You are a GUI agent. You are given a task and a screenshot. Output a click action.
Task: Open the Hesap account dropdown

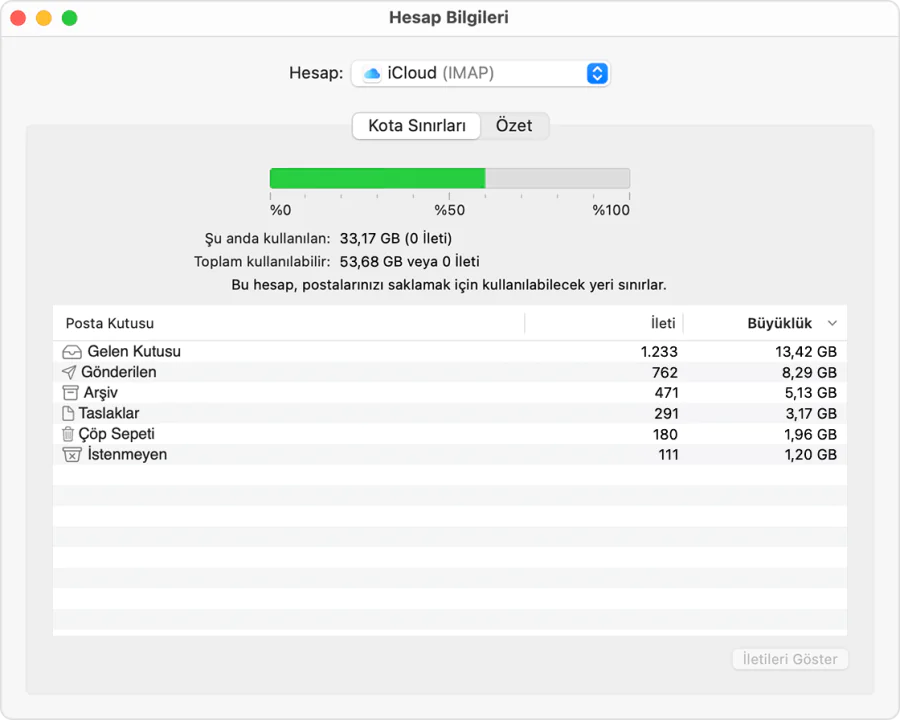(x=481, y=72)
